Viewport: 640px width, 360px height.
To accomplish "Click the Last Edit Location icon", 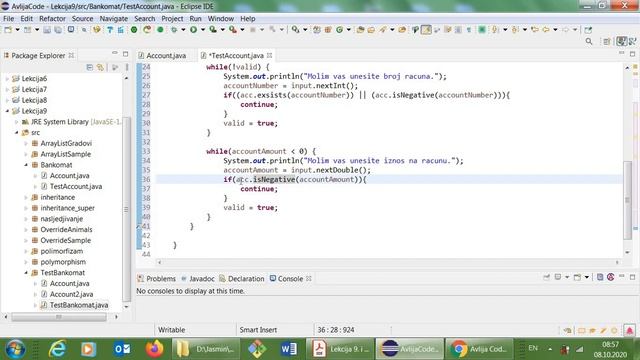I will 535,29.
